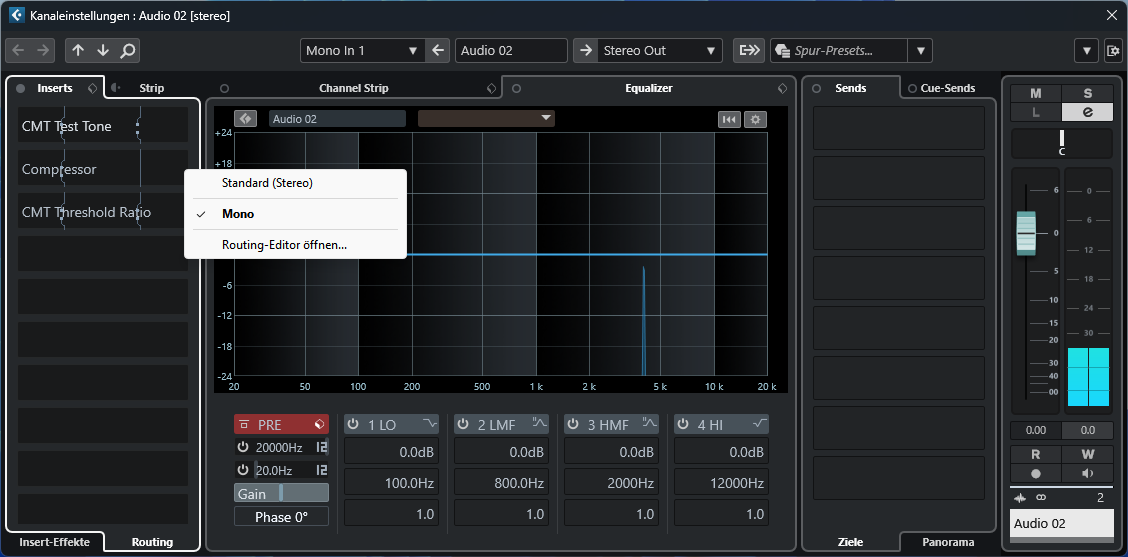Click low-cut 20.0Hz slope icon
The width and height of the screenshot is (1128, 557).
[322, 471]
